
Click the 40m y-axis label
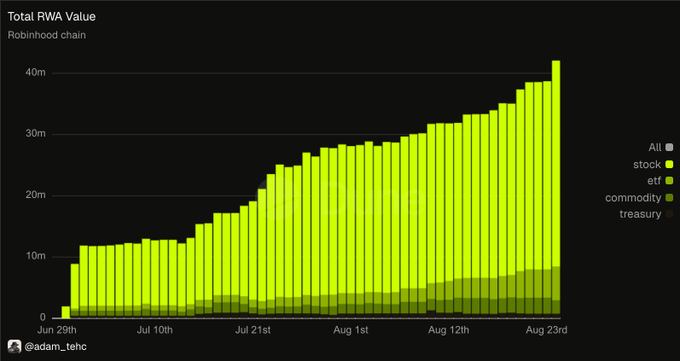pyautogui.click(x=35, y=73)
